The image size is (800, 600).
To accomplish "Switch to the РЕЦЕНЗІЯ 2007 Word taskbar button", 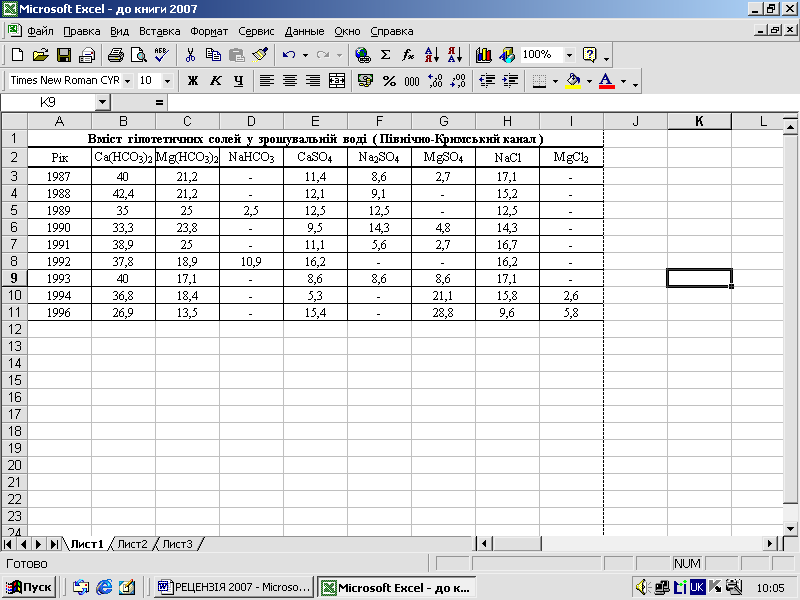I will tap(235, 587).
